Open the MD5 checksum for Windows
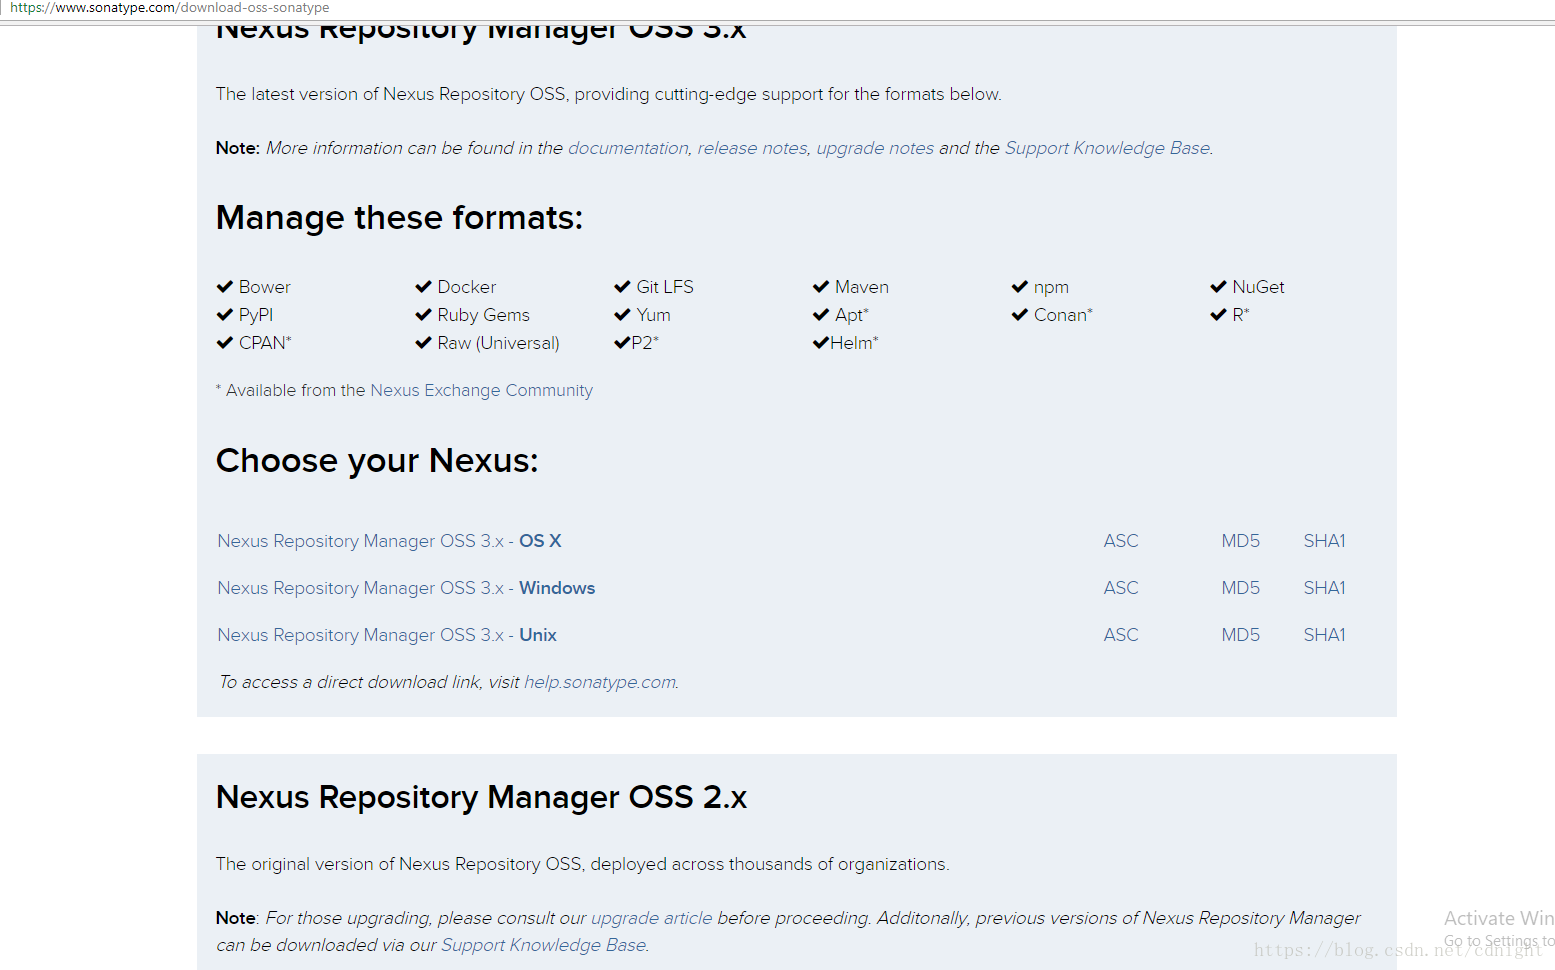1555x970 pixels. click(x=1240, y=588)
